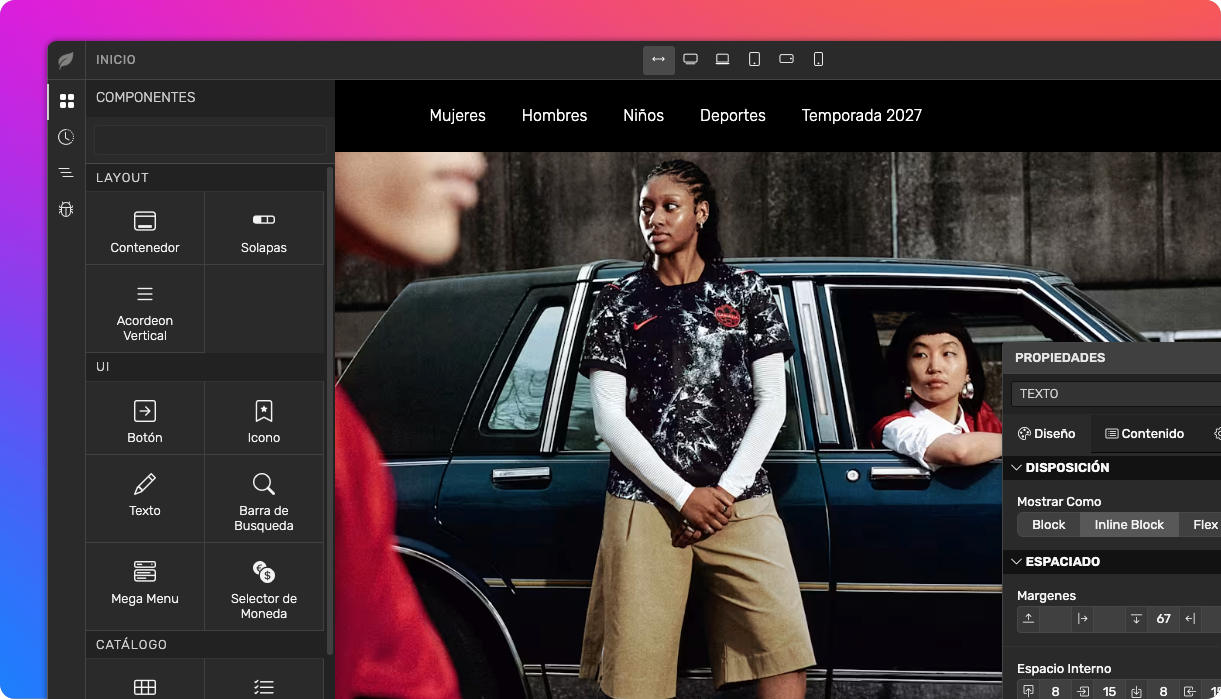The height and width of the screenshot is (699, 1221).
Task: Open the Mujeres menu item
Action: click(458, 116)
